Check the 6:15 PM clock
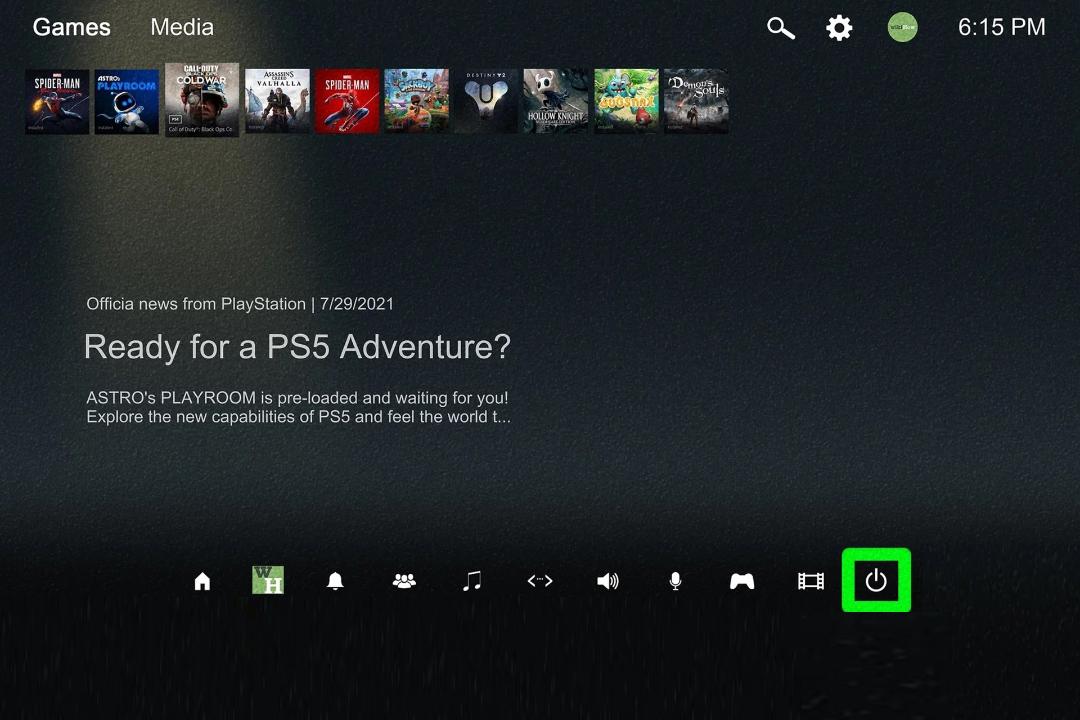The height and width of the screenshot is (720, 1080). coord(1001,27)
